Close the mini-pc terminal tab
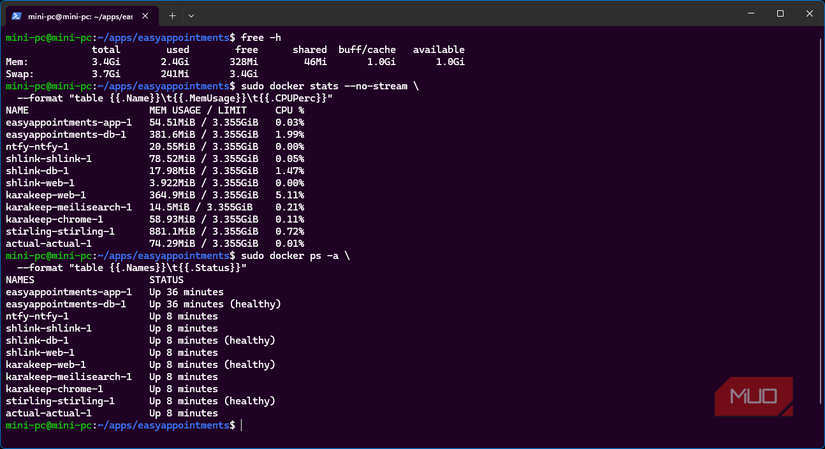Image resolution: width=825 pixels, height=449 pixels. point(145,16)
